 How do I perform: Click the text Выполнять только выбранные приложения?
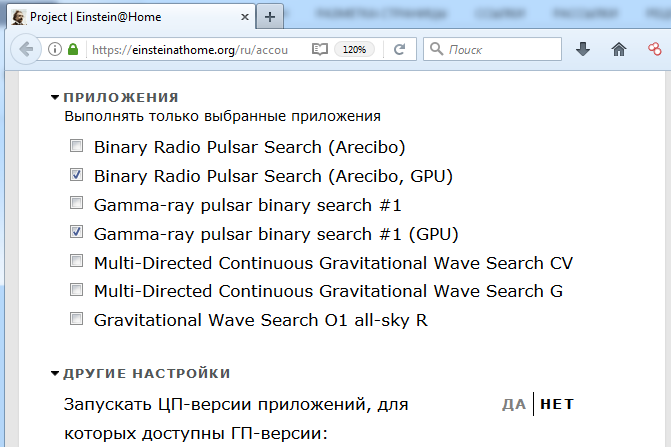coord(223,116)
